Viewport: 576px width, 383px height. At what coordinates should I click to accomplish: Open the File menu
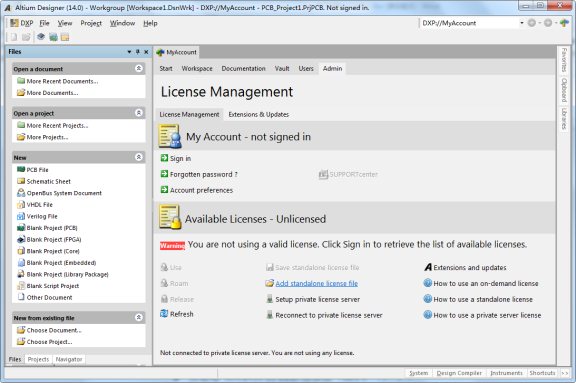(x=44, y=23)
